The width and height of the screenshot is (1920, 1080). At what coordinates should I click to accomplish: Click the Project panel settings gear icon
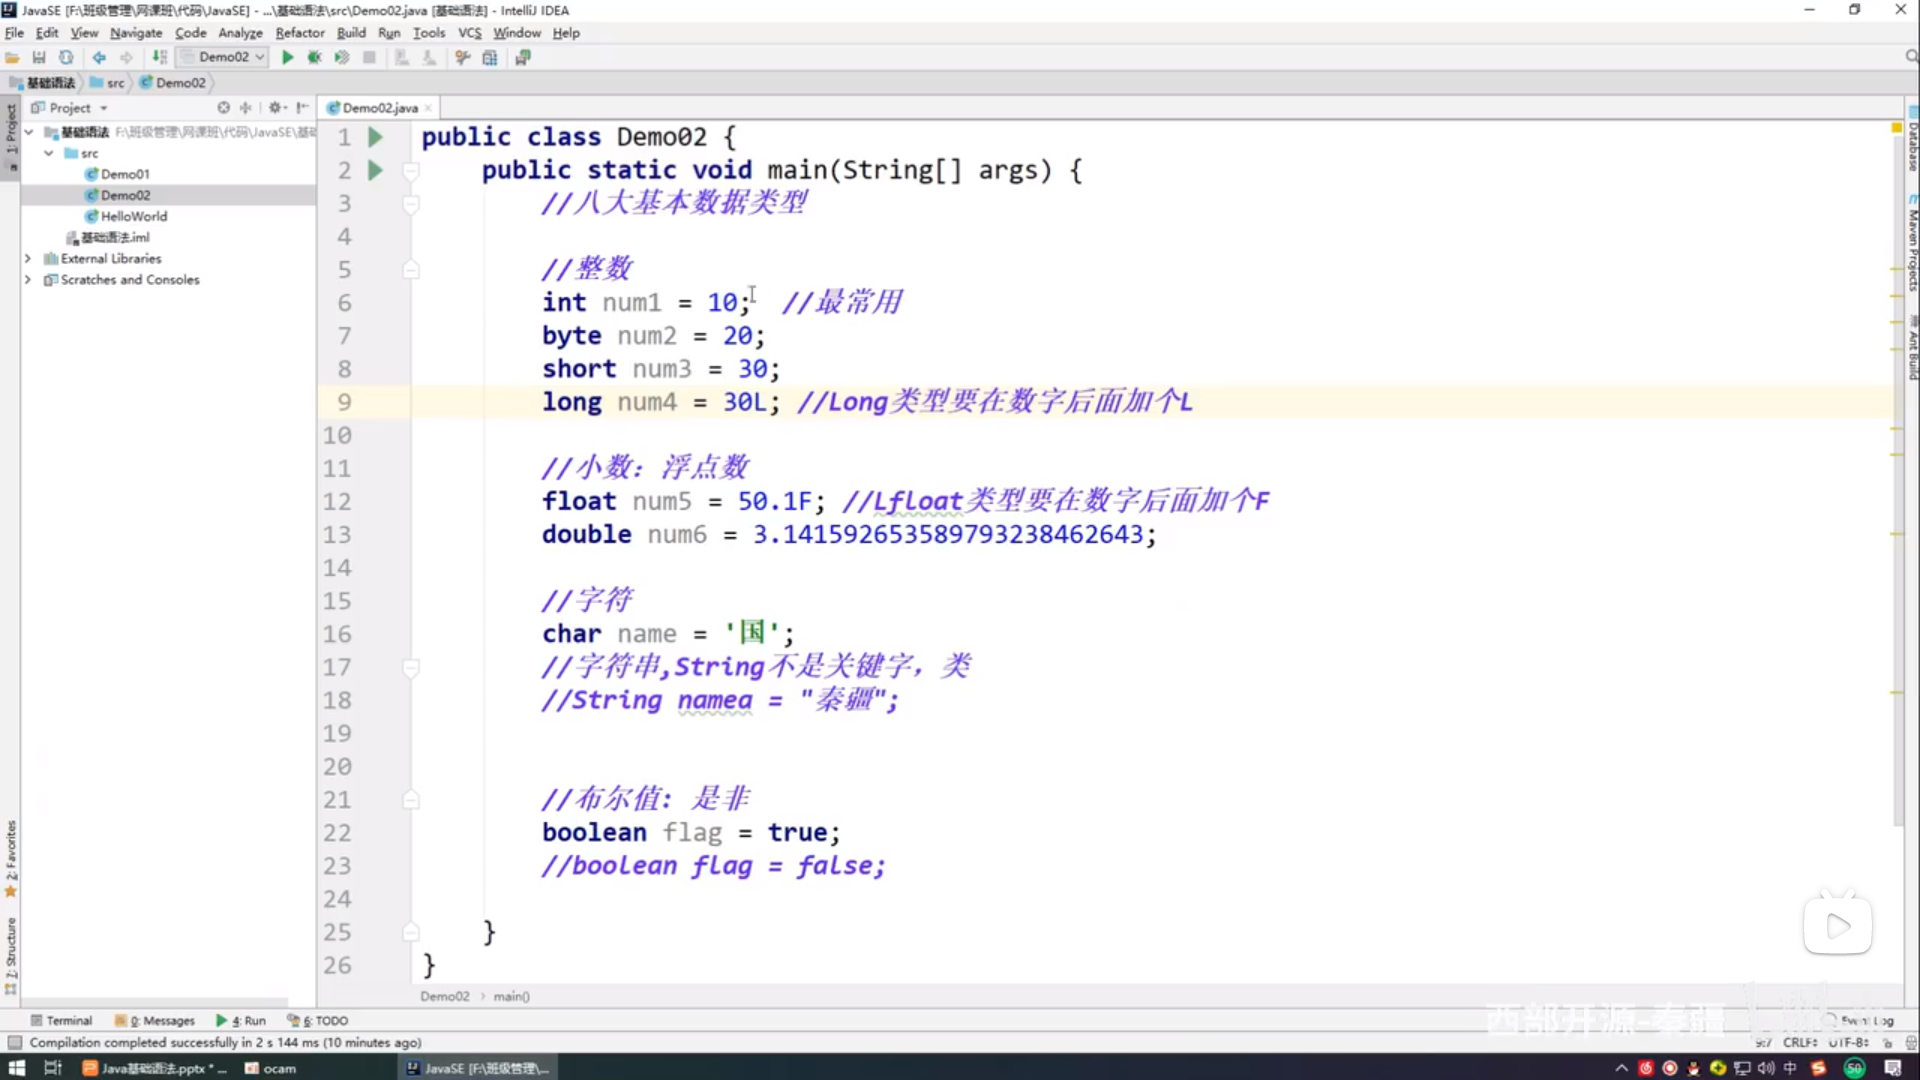click(274, 107)
